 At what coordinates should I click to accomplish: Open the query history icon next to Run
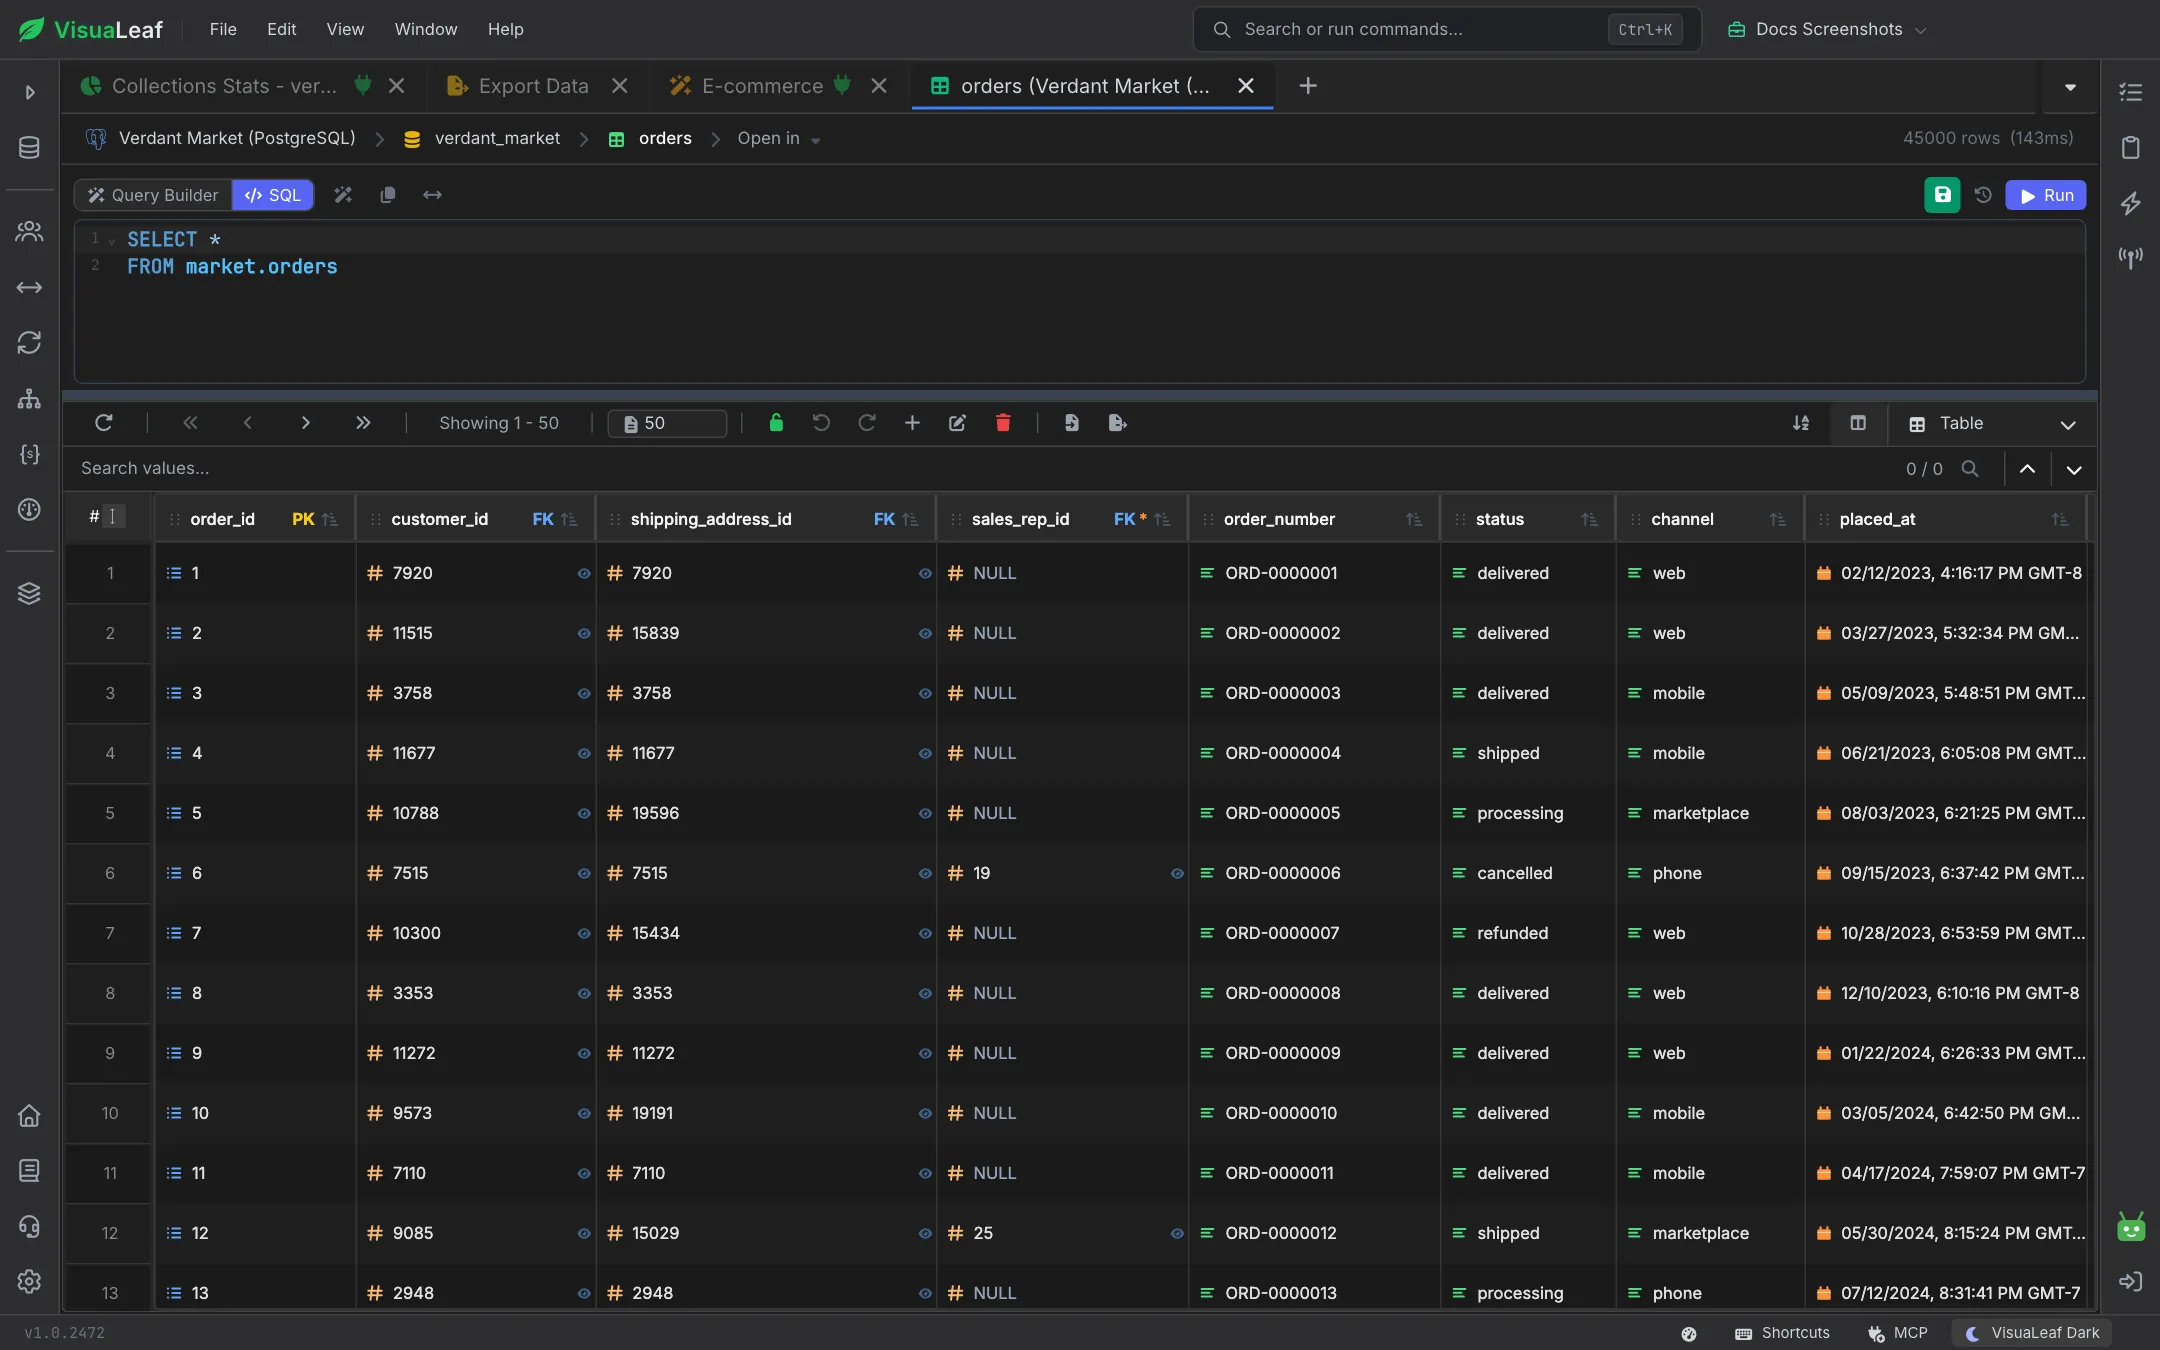click(1984, 195)
